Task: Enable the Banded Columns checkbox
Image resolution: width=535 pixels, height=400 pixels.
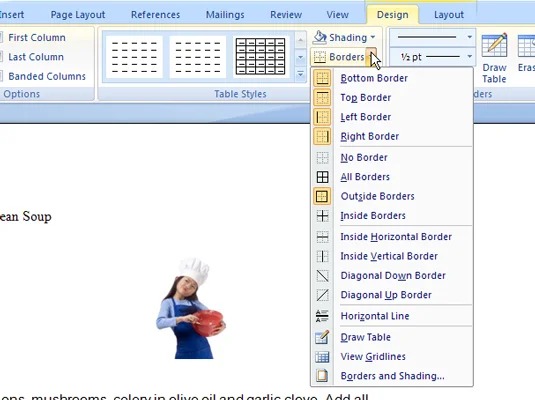Action: pos(1,76)
